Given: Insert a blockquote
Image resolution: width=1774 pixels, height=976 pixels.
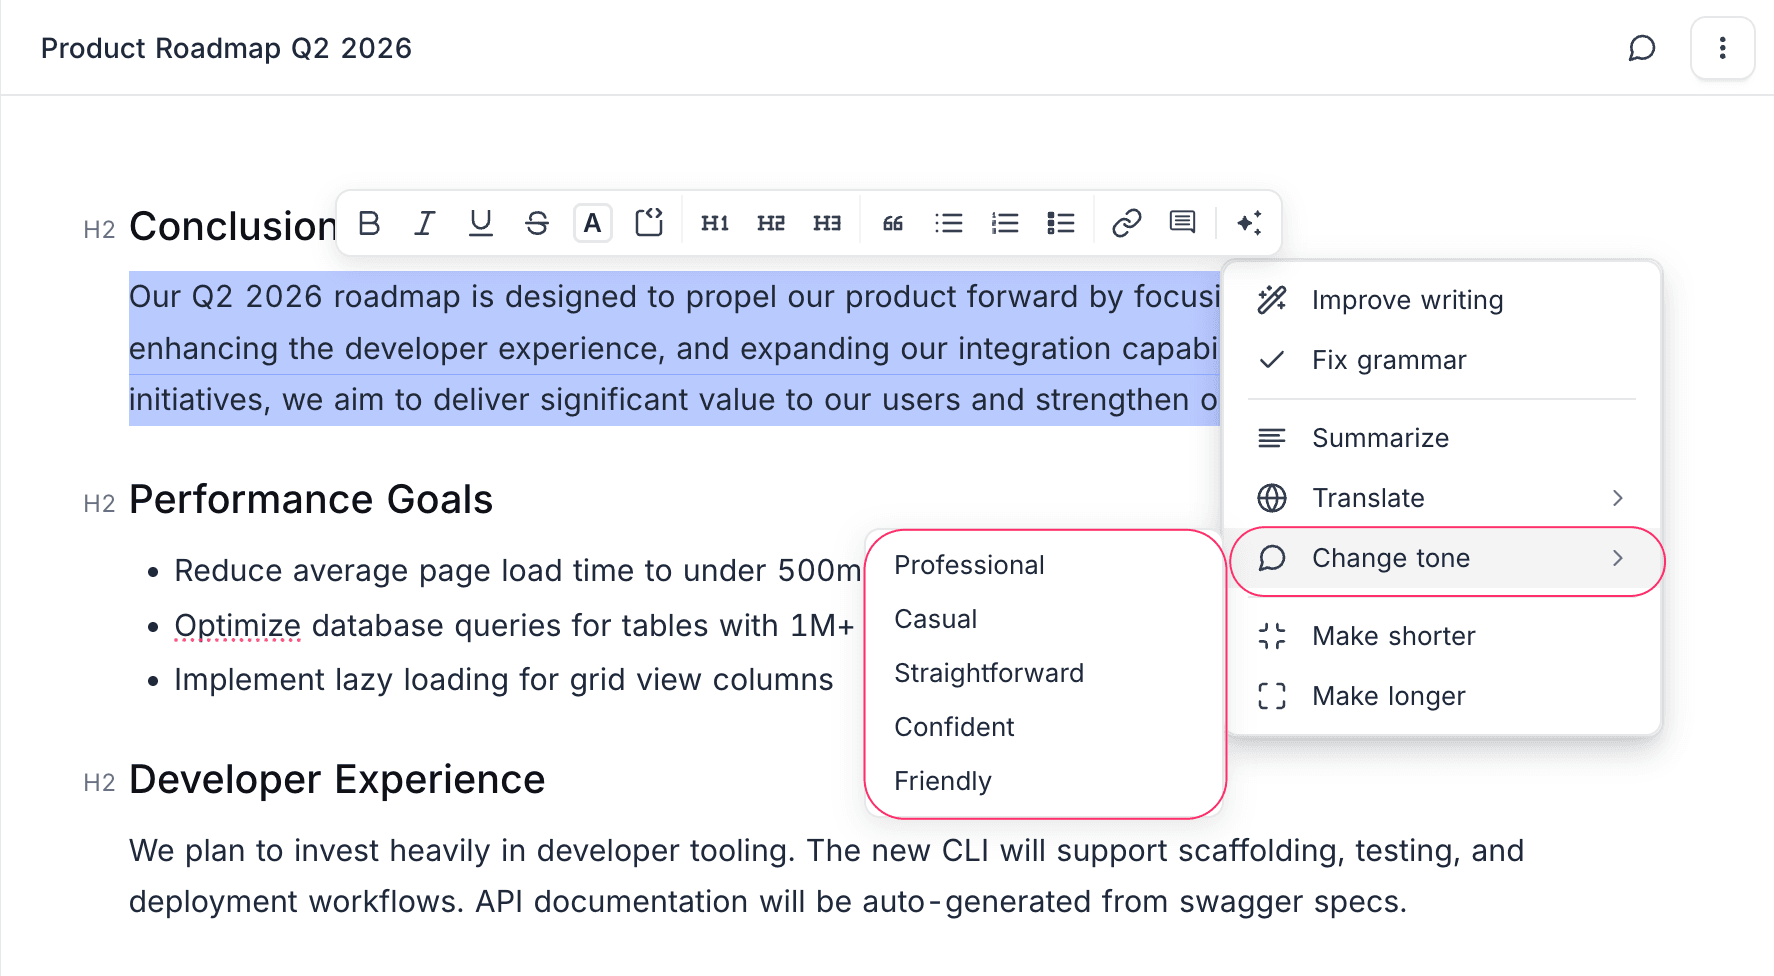Looking at the screenshot, I should click(x=893, y=223).
